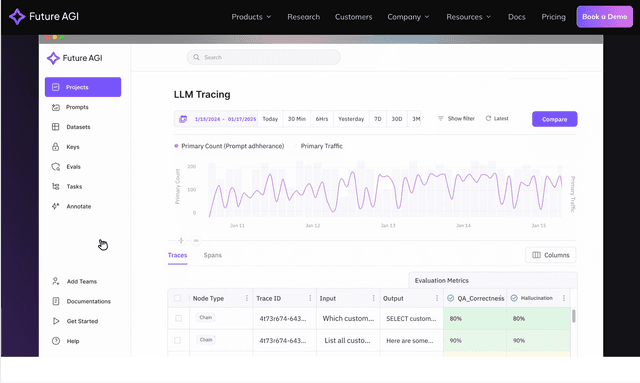640x383 pixels.
Task: Click the search magnifier icon
Action: point(196,57)
